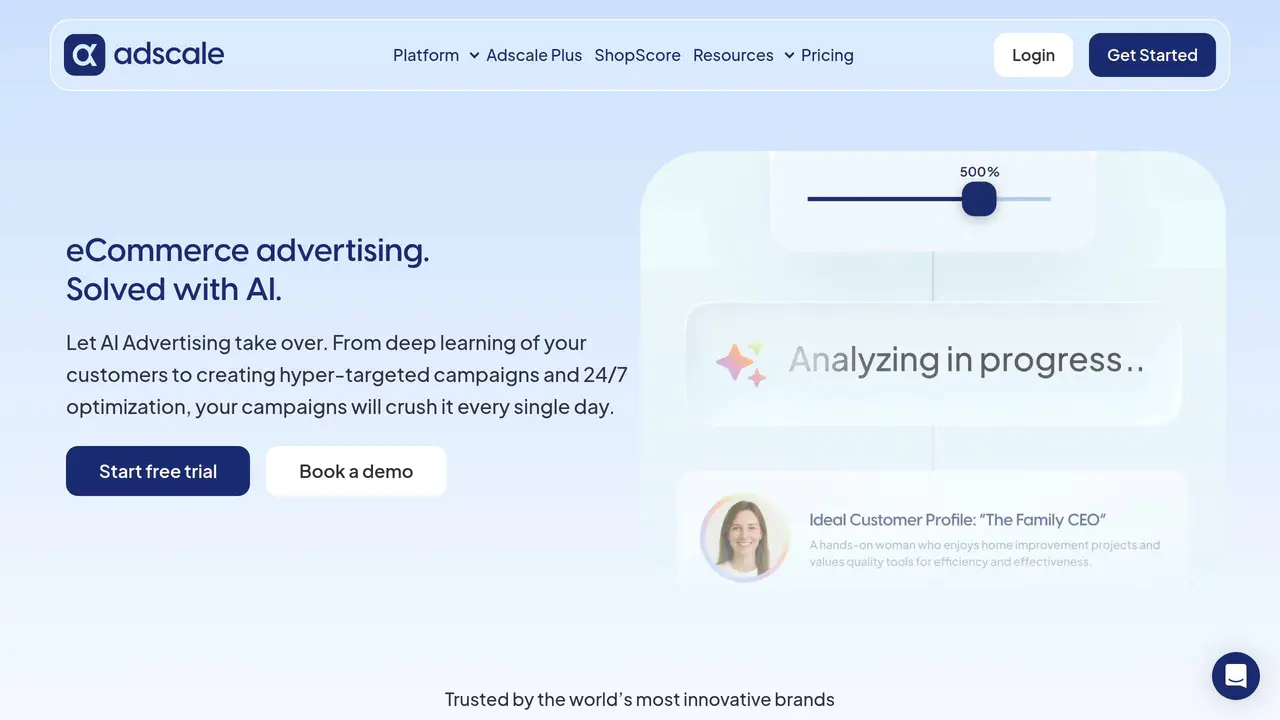1280x720 pixels.
Task: Select the Analyzing in progress card
Action: point(933,363)
